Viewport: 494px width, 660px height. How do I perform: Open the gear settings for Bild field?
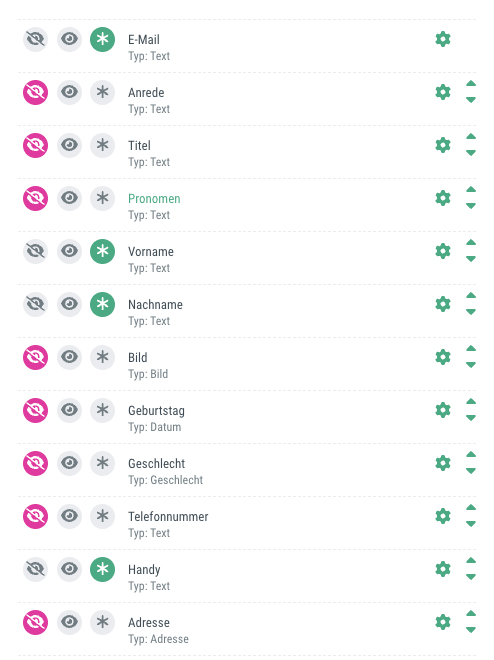(x=443, y=357)
